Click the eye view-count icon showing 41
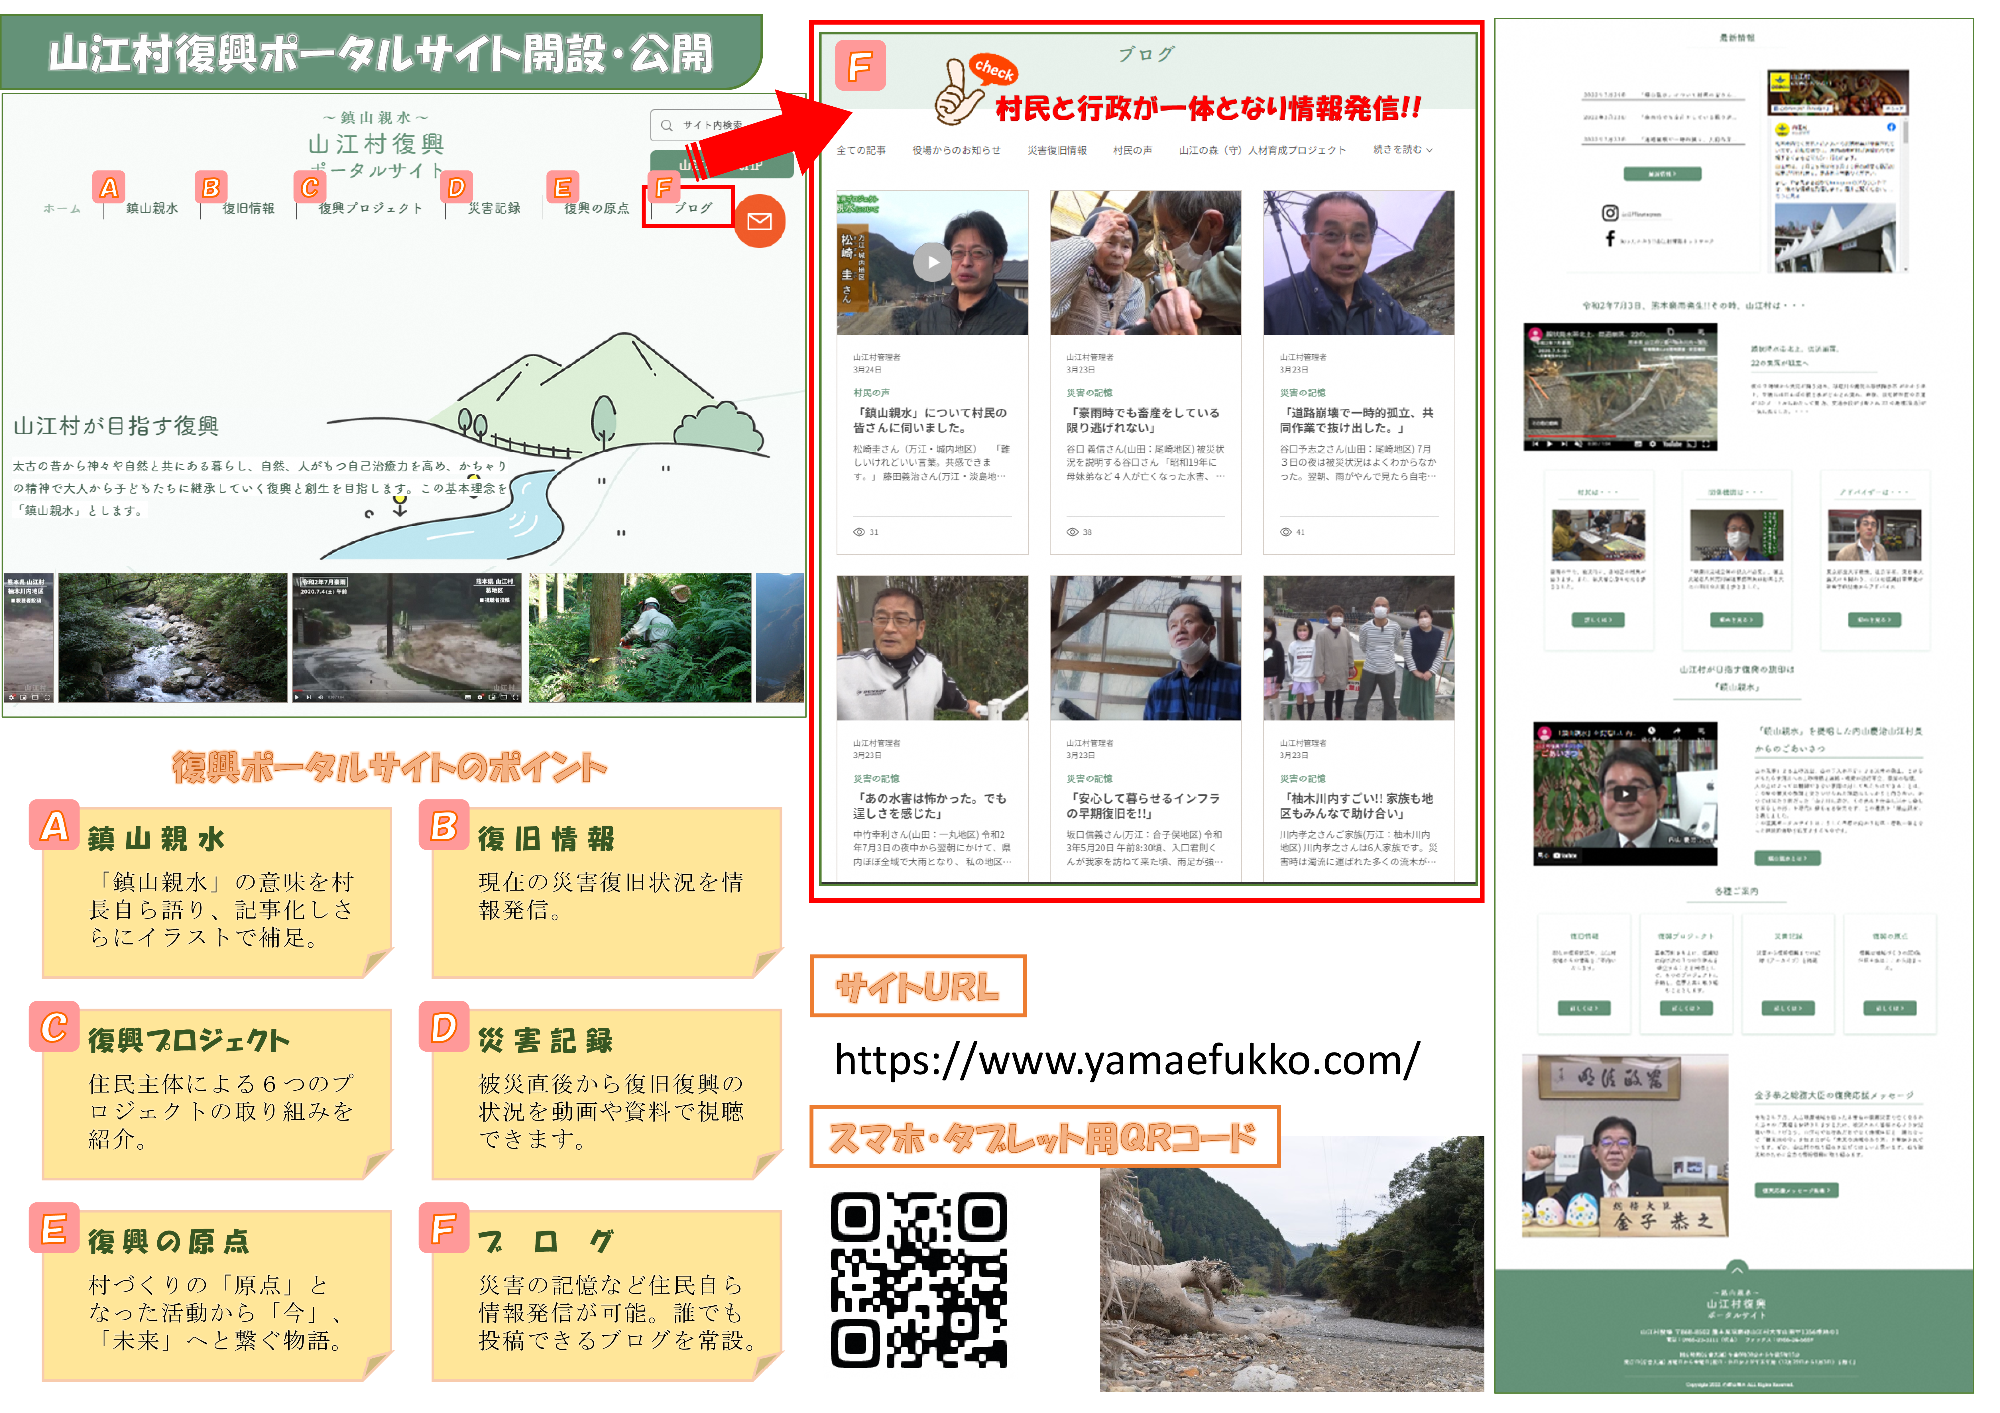The width and height of the screenshot is (2000, 1413). [x=1286, y=532]
